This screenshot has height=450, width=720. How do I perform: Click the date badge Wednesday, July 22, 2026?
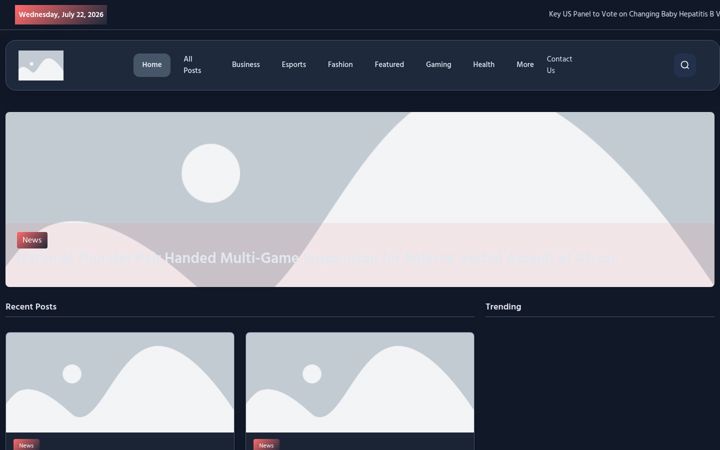coord(61,15)
